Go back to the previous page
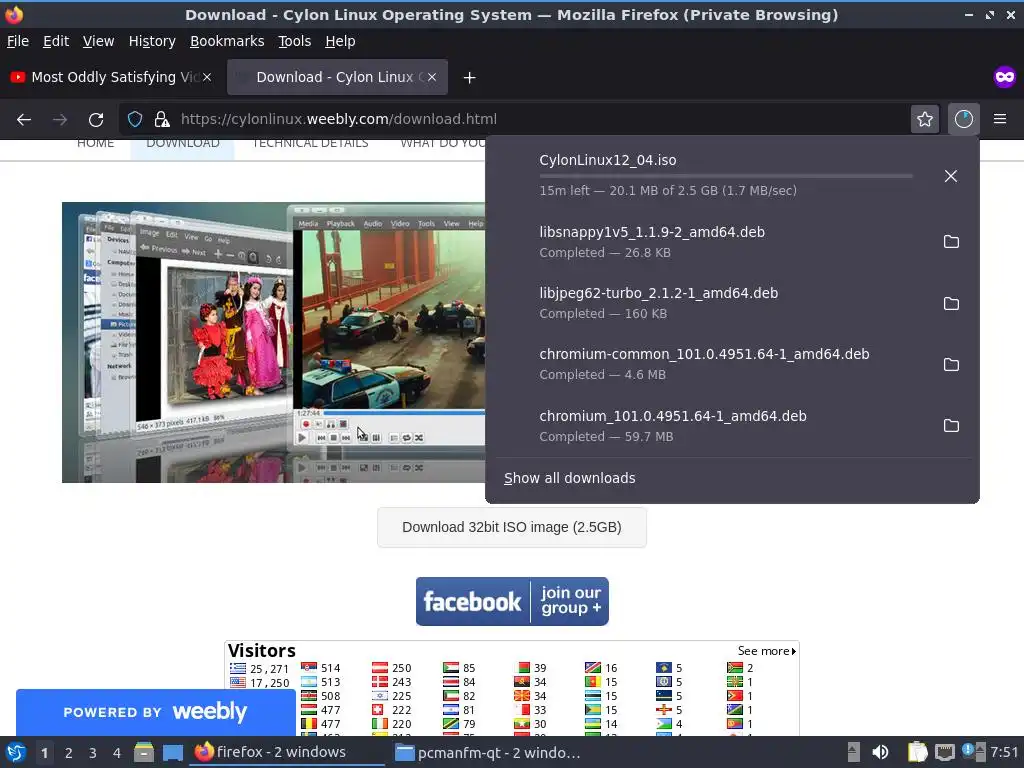Image resolution: width=1024 pixels, height=768 pixels. (x=24, y=119)
